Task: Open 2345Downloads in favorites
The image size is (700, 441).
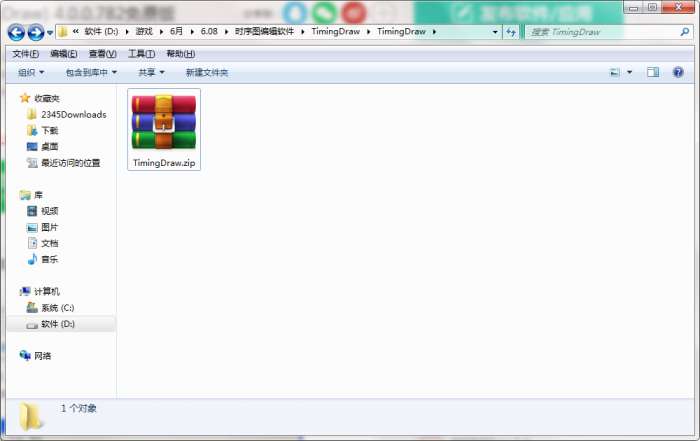Action: (74, 115)
